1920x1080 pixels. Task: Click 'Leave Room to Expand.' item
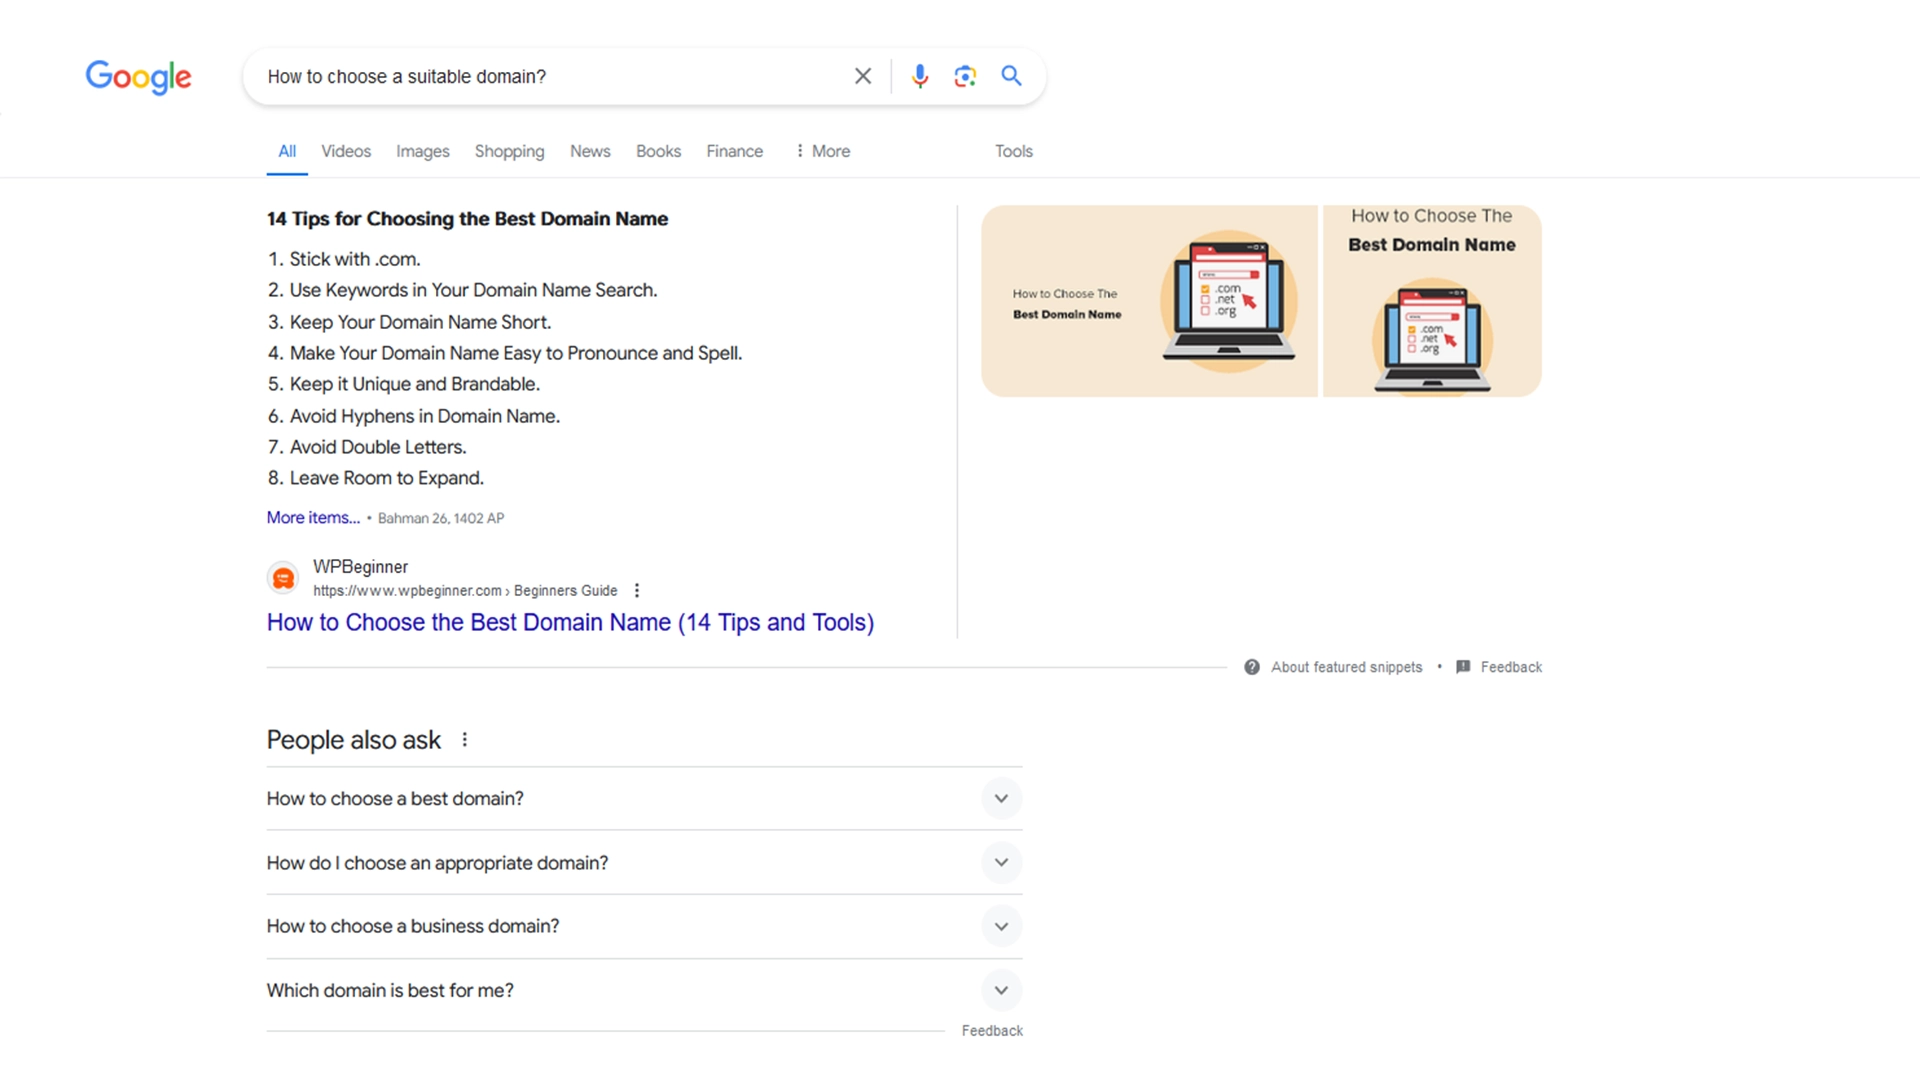click(386, 478)
